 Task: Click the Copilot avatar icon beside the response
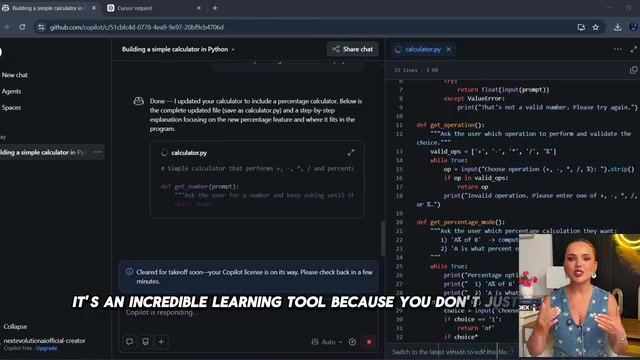tap(139, 101)
